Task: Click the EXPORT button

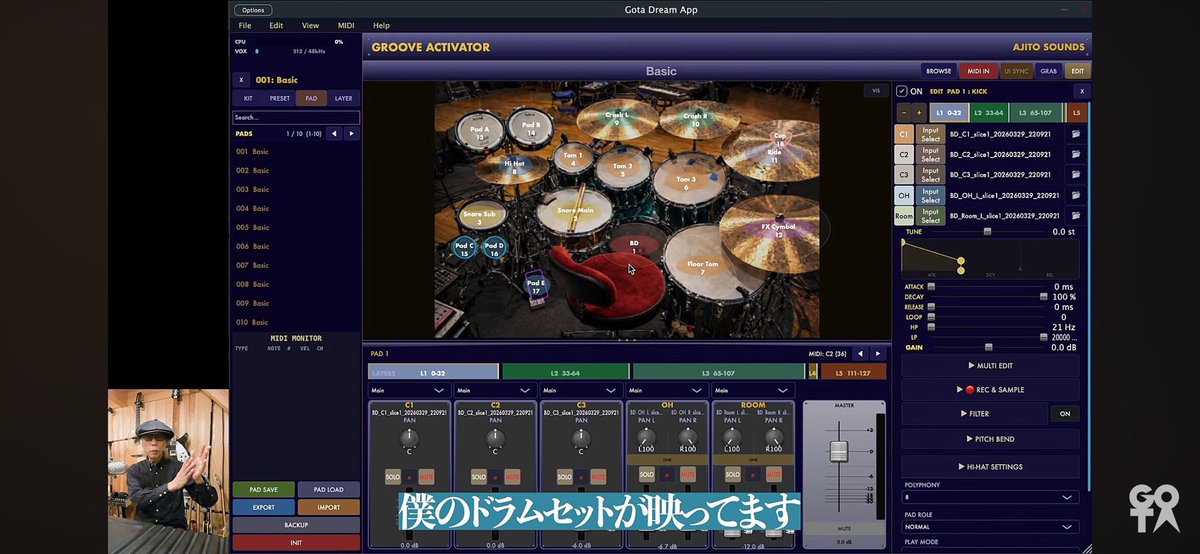Action: tap(264, 507)
